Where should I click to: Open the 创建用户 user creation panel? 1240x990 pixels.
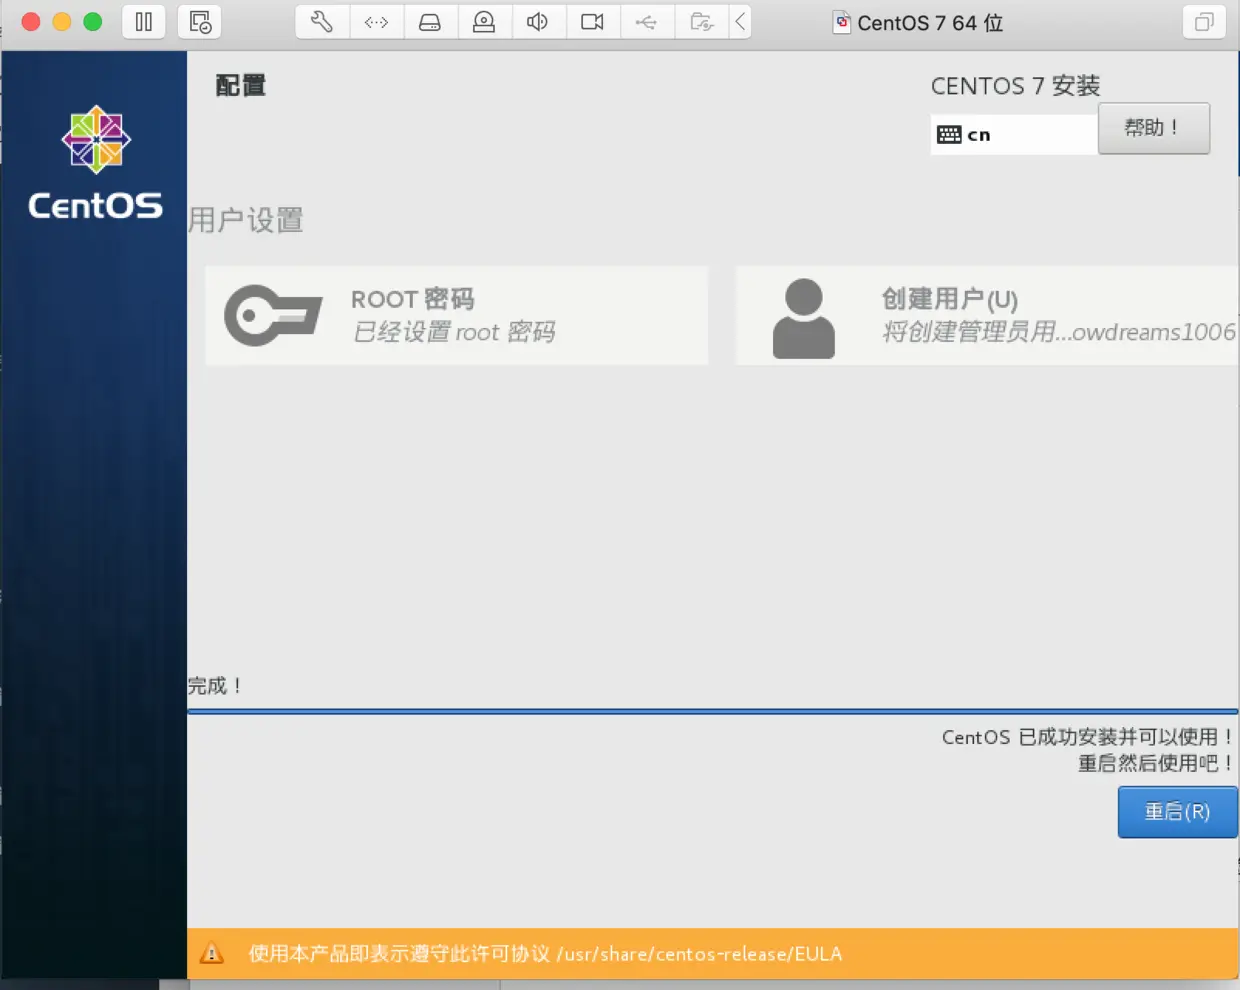point(987,315)
